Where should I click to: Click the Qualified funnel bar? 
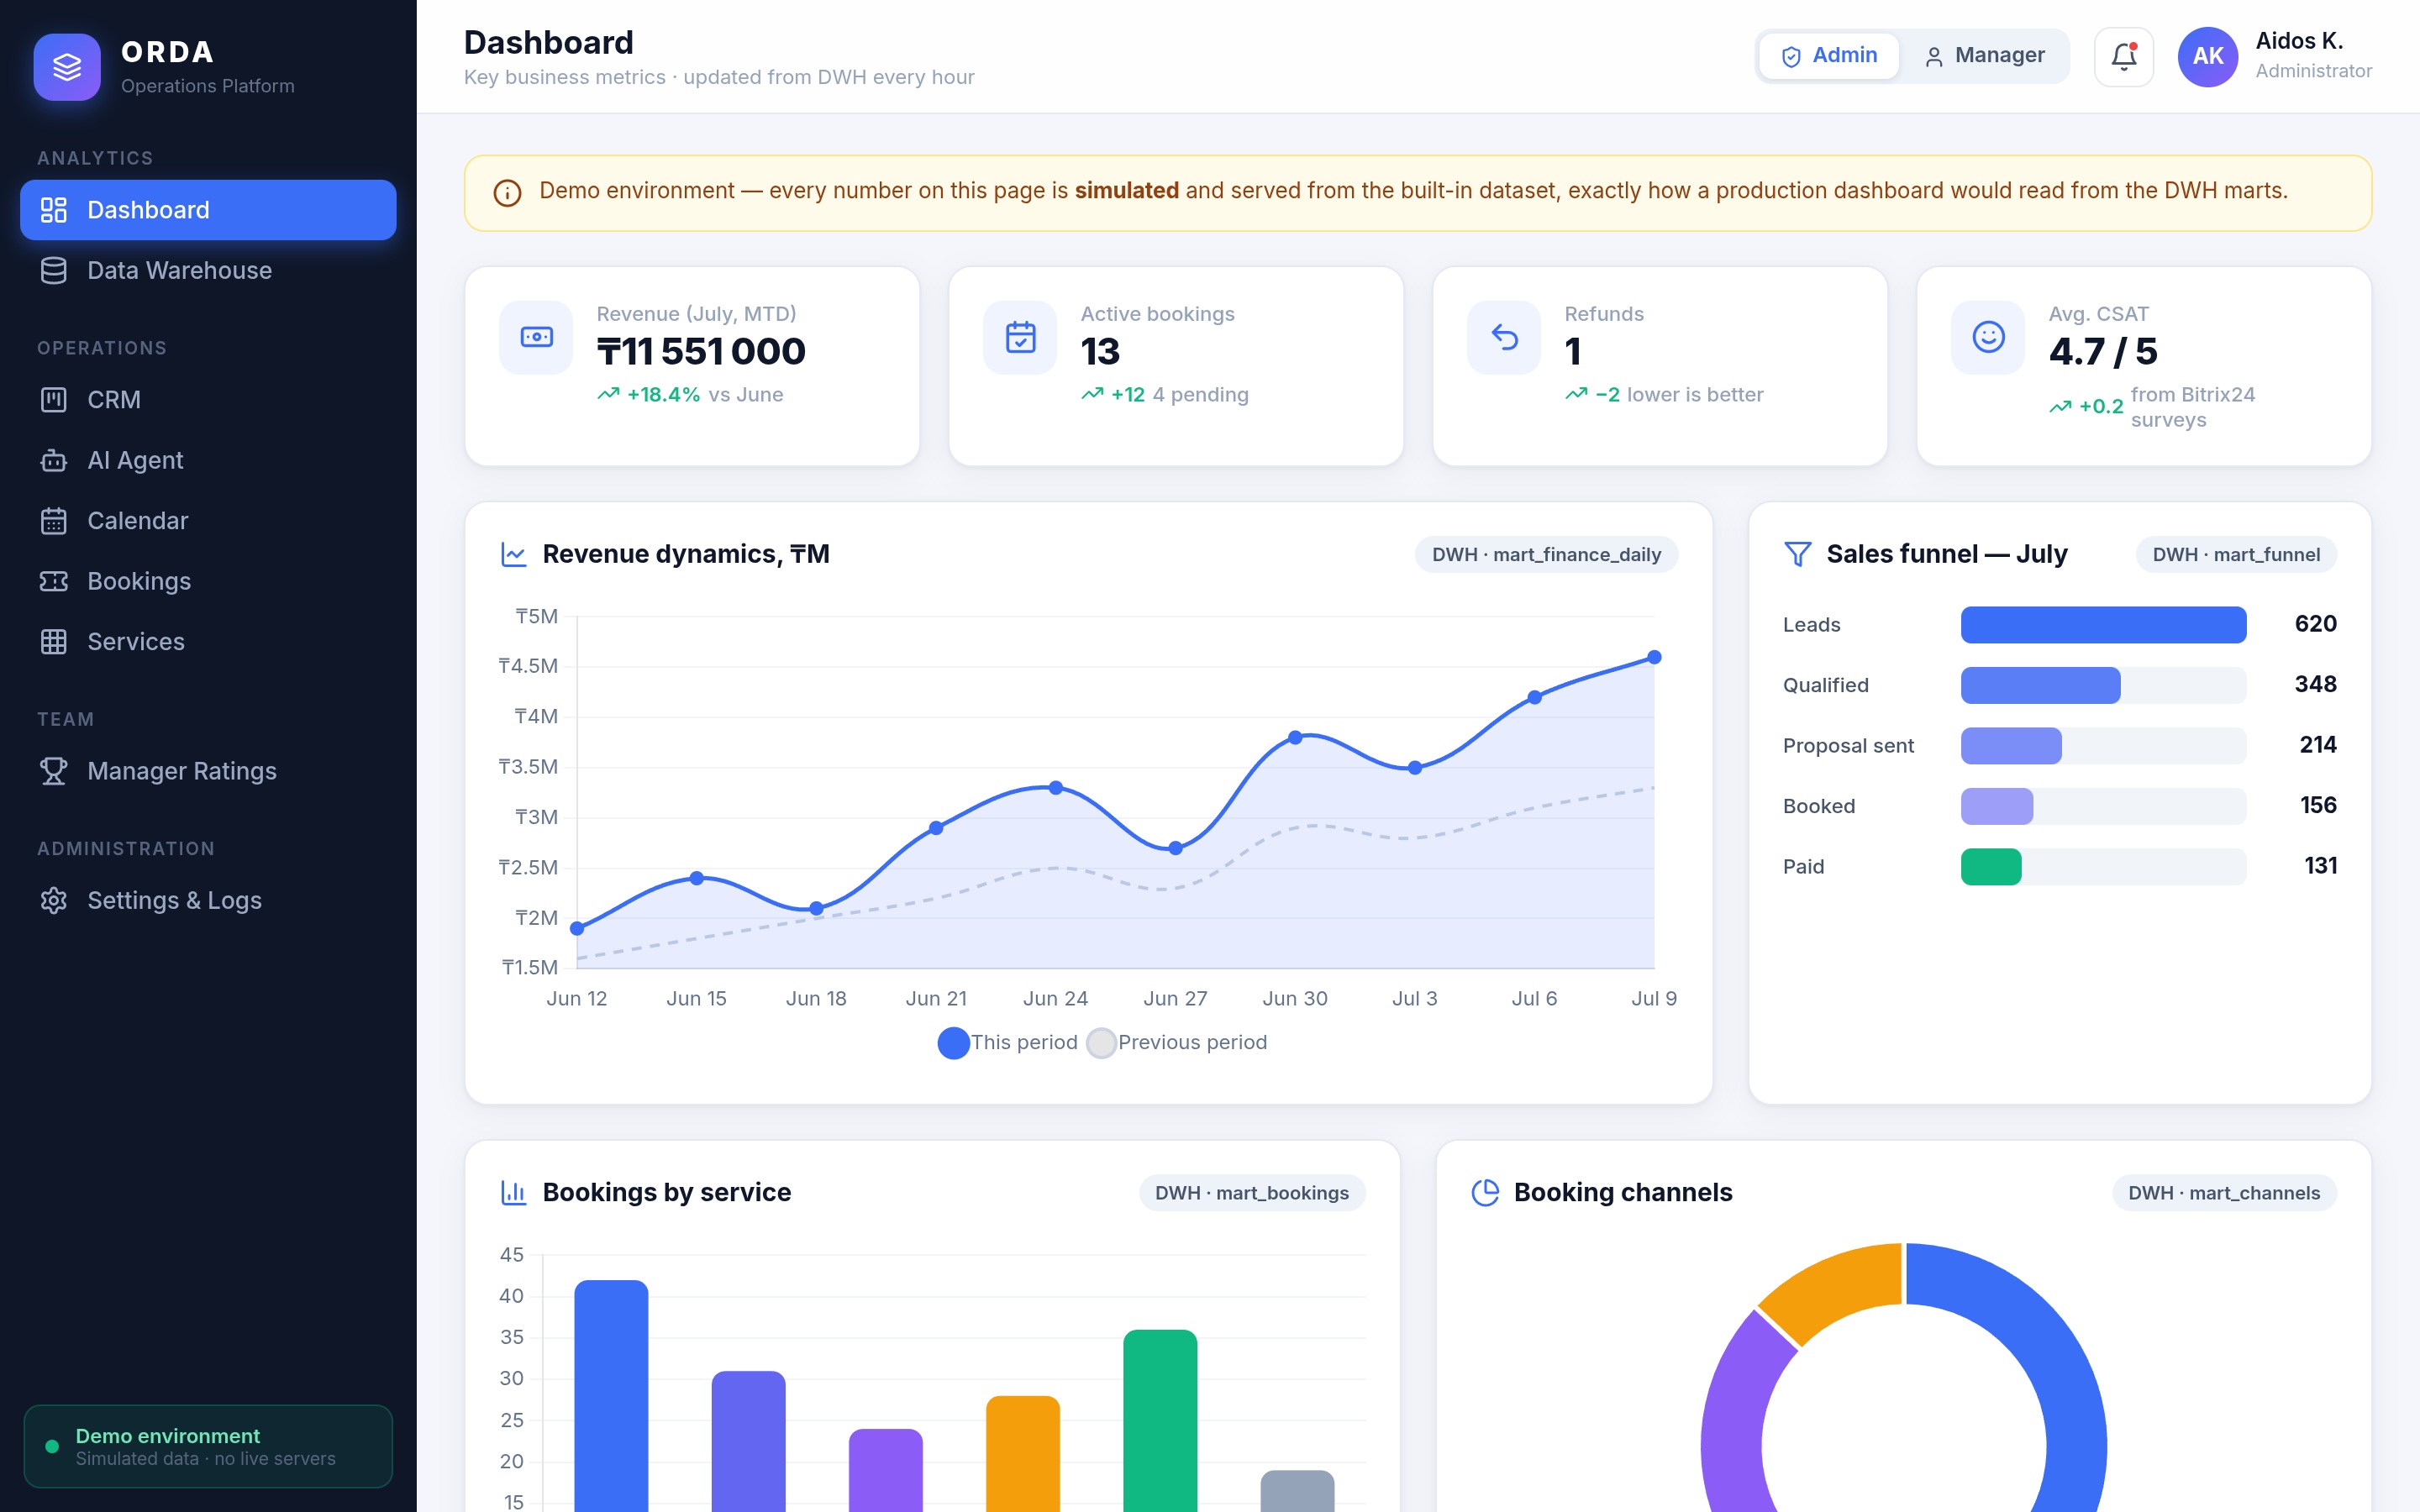click(x=2040, y=685)
